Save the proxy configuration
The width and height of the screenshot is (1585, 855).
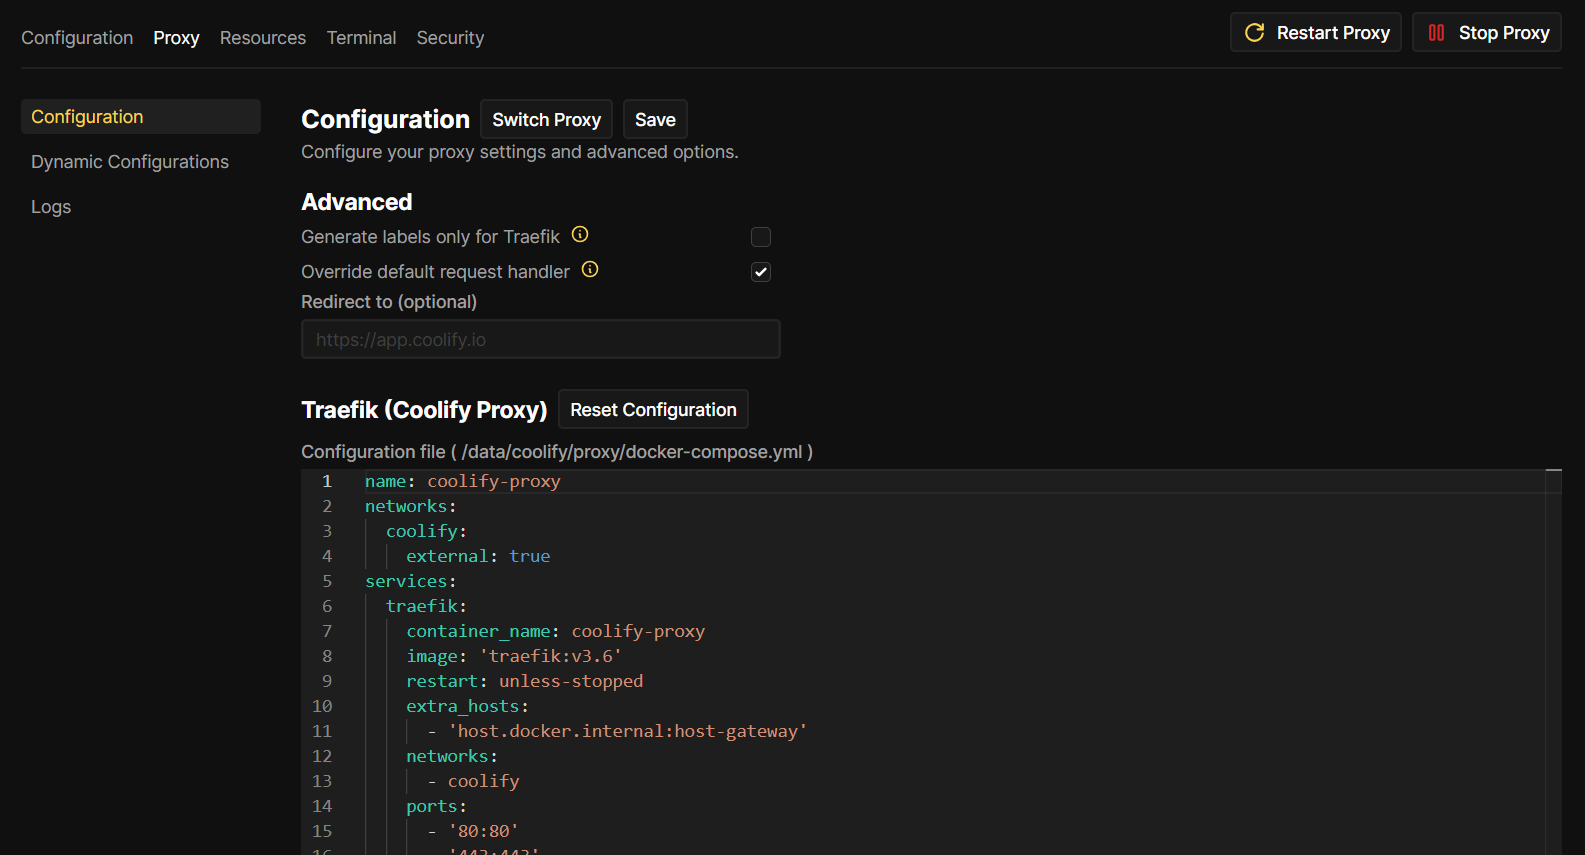(x=655, y=120)
